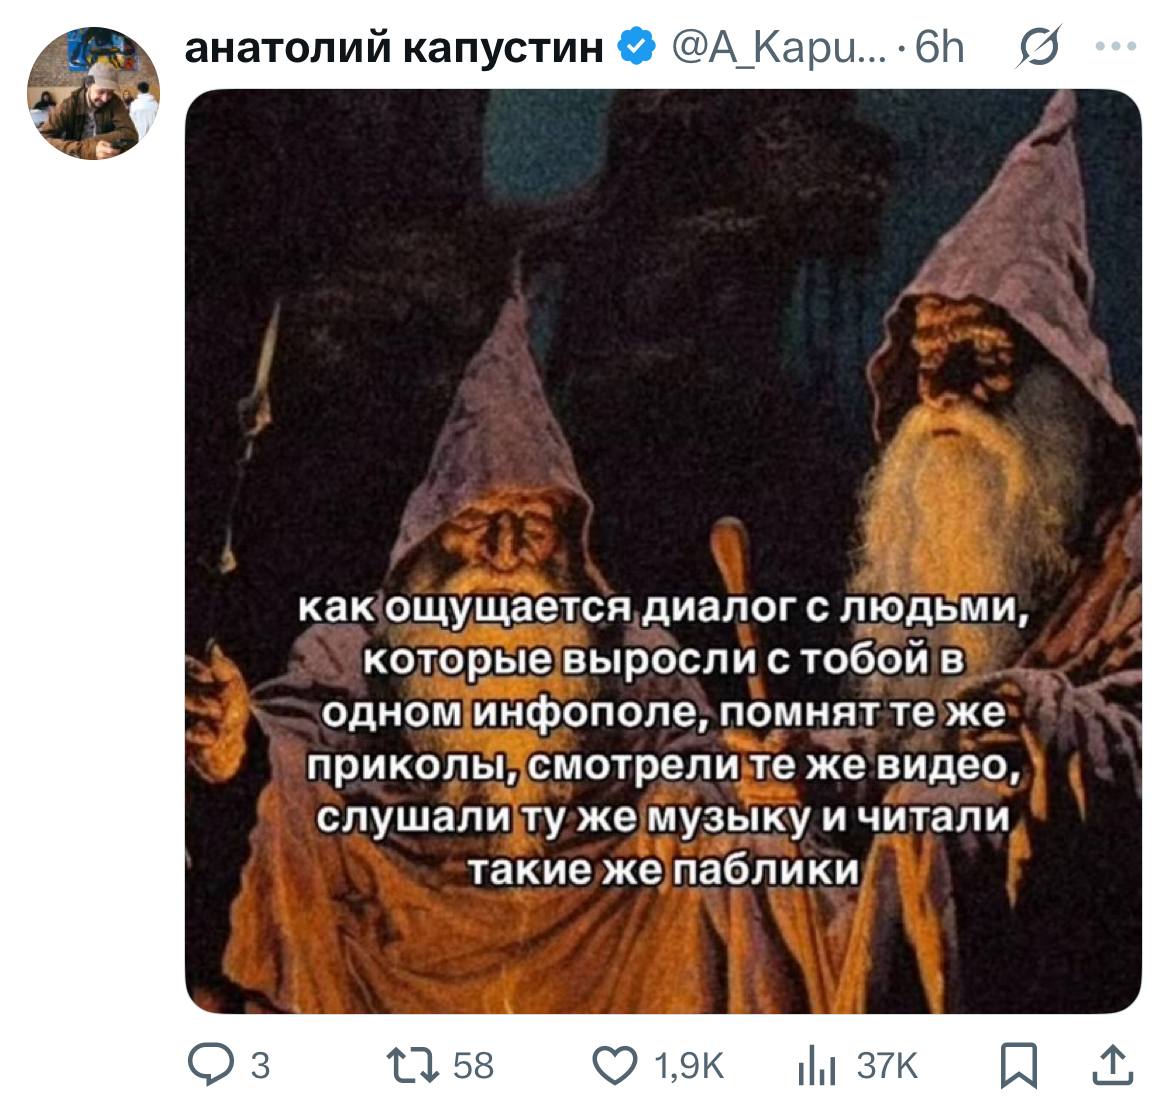Click the reply speech bubble icon

[211, 1064]
